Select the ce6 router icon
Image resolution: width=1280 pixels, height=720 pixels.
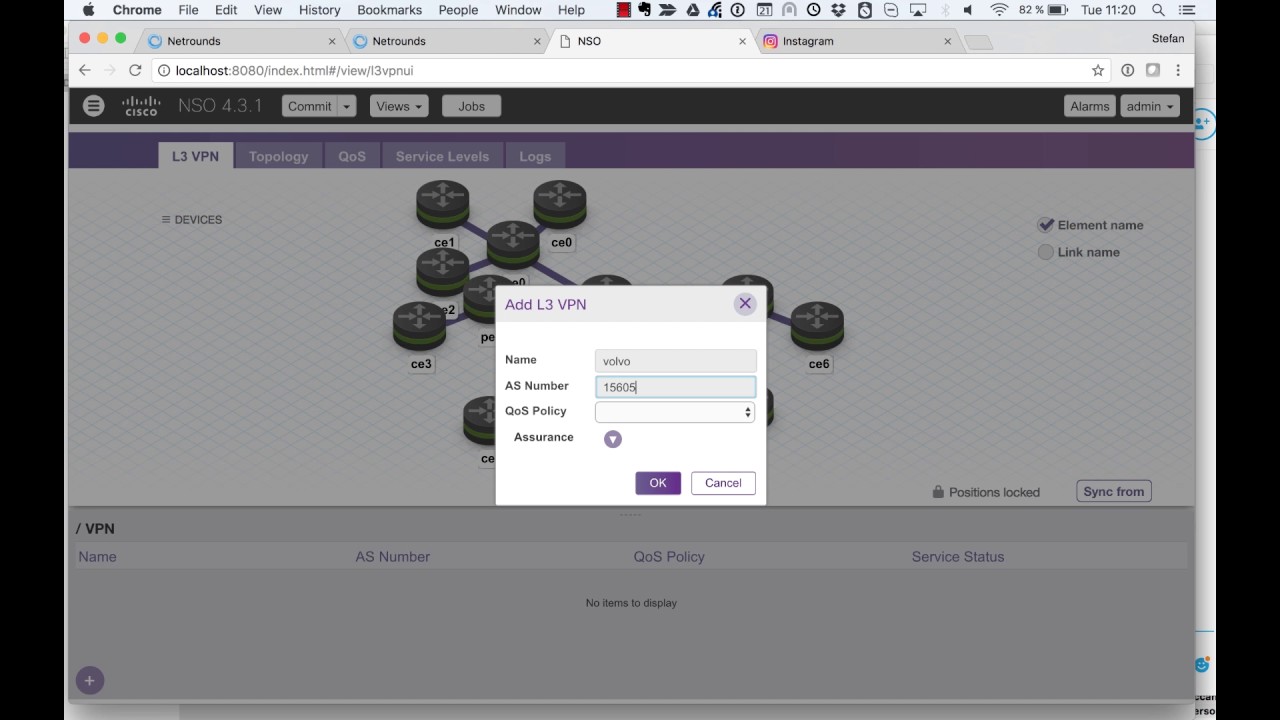coord(818,327)
